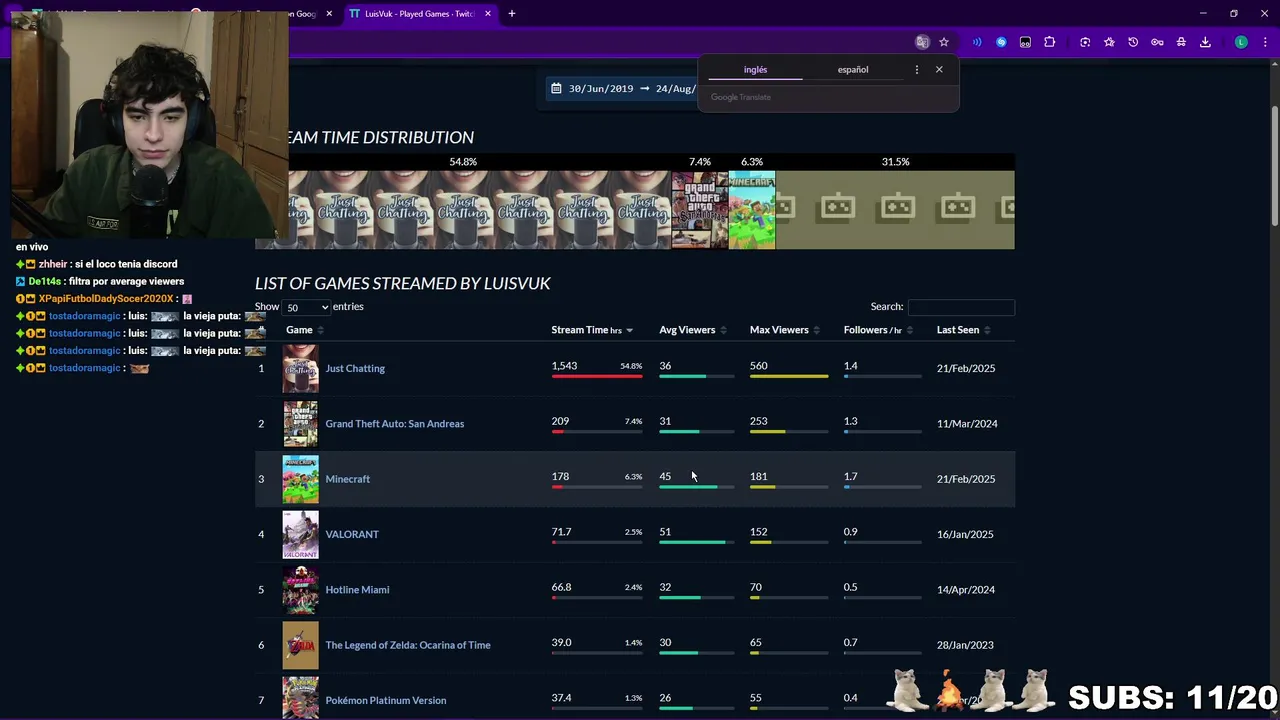
Task: Select the español tab in translate popup
Action: pyautogui.click(x=853, y=70)
